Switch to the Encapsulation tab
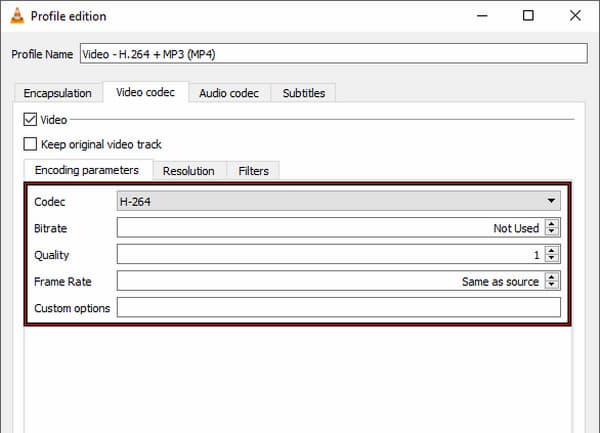This screenshot has height=433, width=600. coord(57,93)
